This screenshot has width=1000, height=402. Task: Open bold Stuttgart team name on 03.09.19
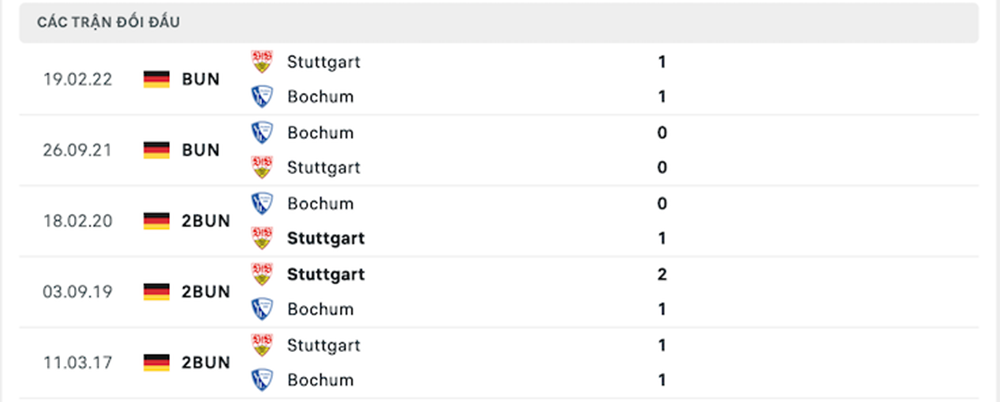(325, 274)
